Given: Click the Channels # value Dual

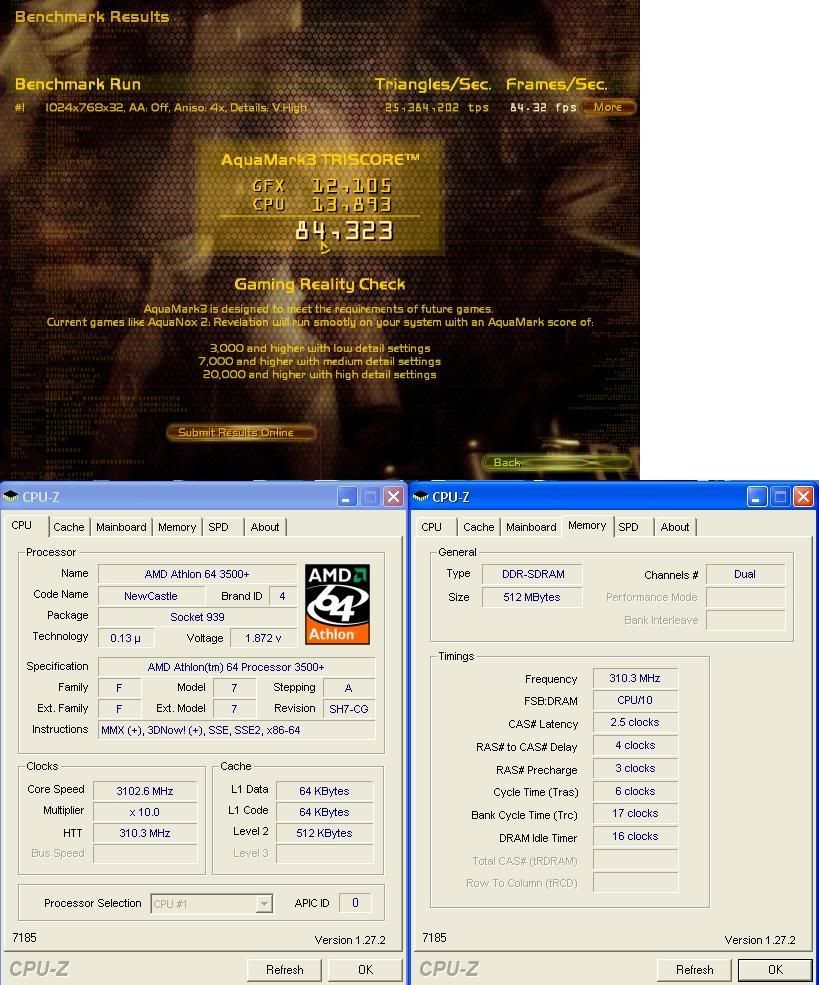Looking at the screenshot, I should point(745,574).
